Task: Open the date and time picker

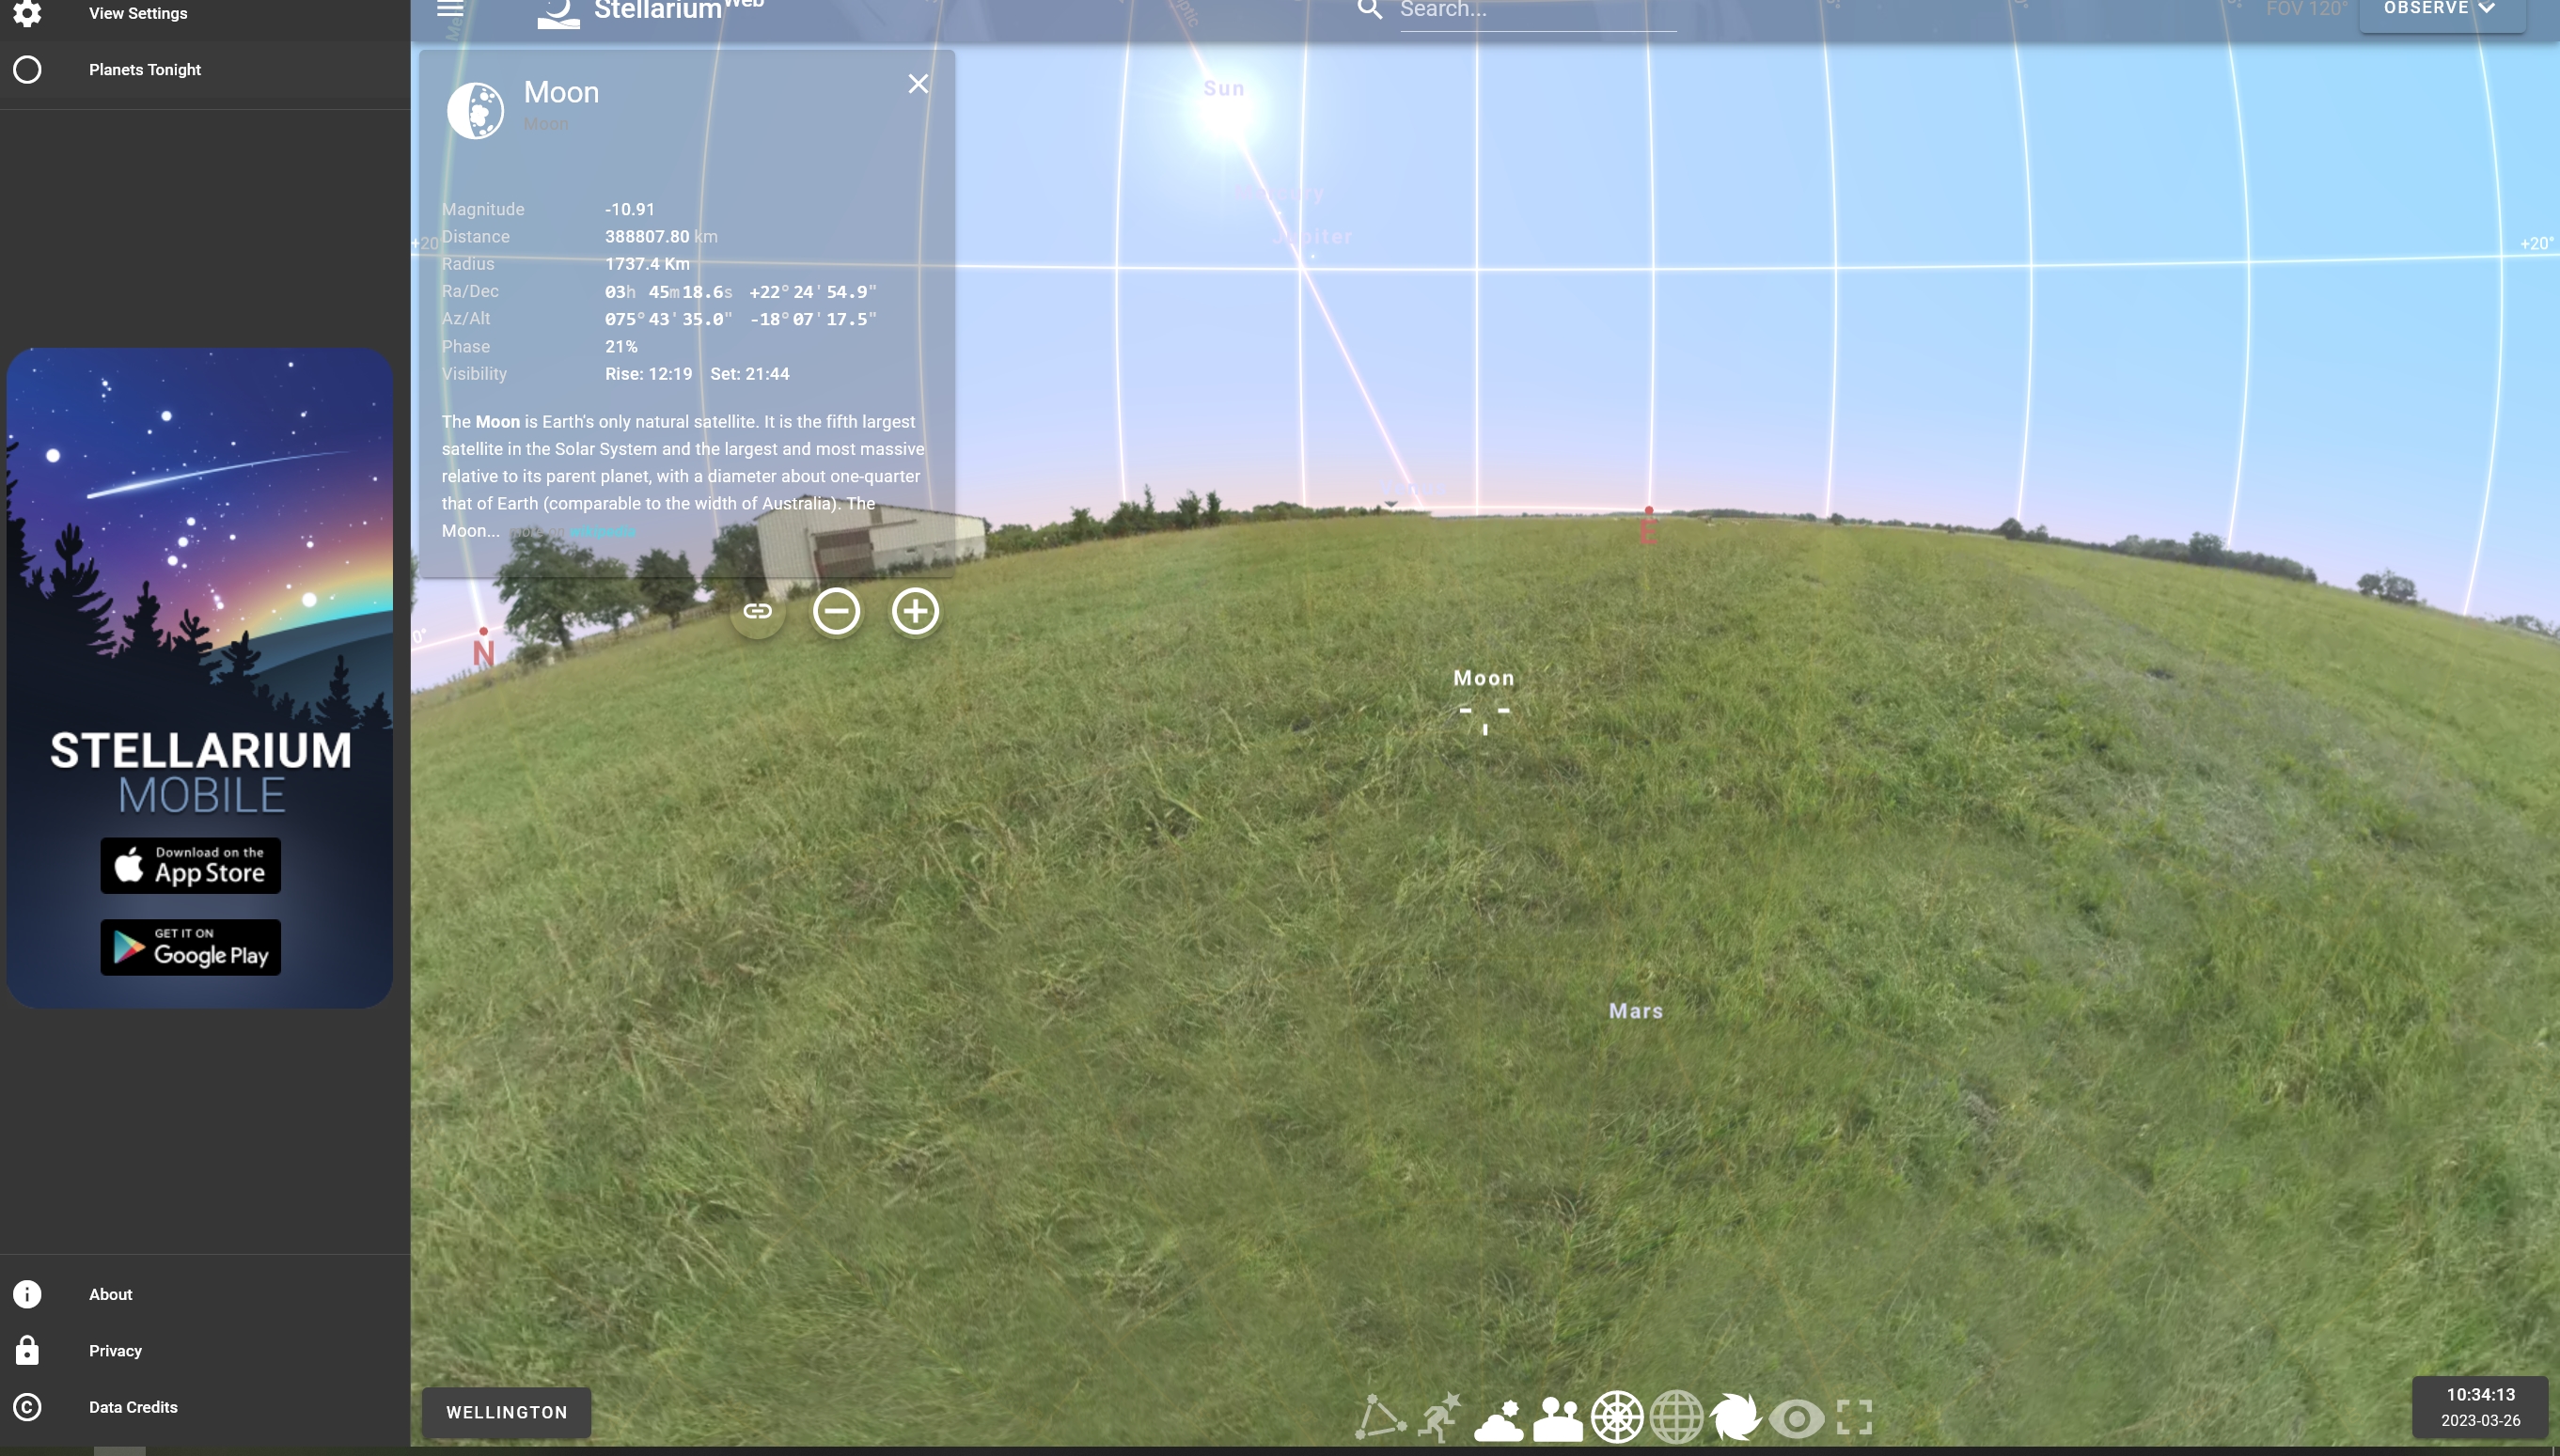Action: (x=2480, y=1406)
